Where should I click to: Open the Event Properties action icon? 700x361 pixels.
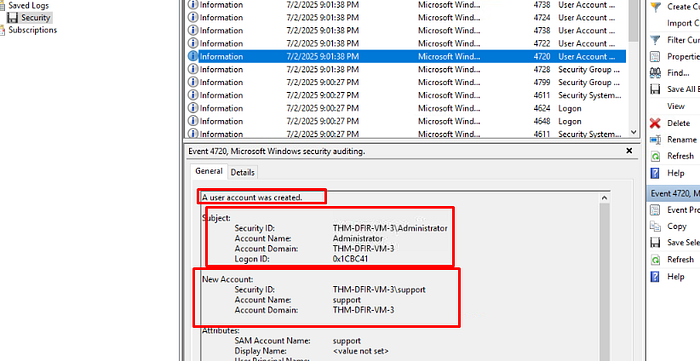pos(655,210)
